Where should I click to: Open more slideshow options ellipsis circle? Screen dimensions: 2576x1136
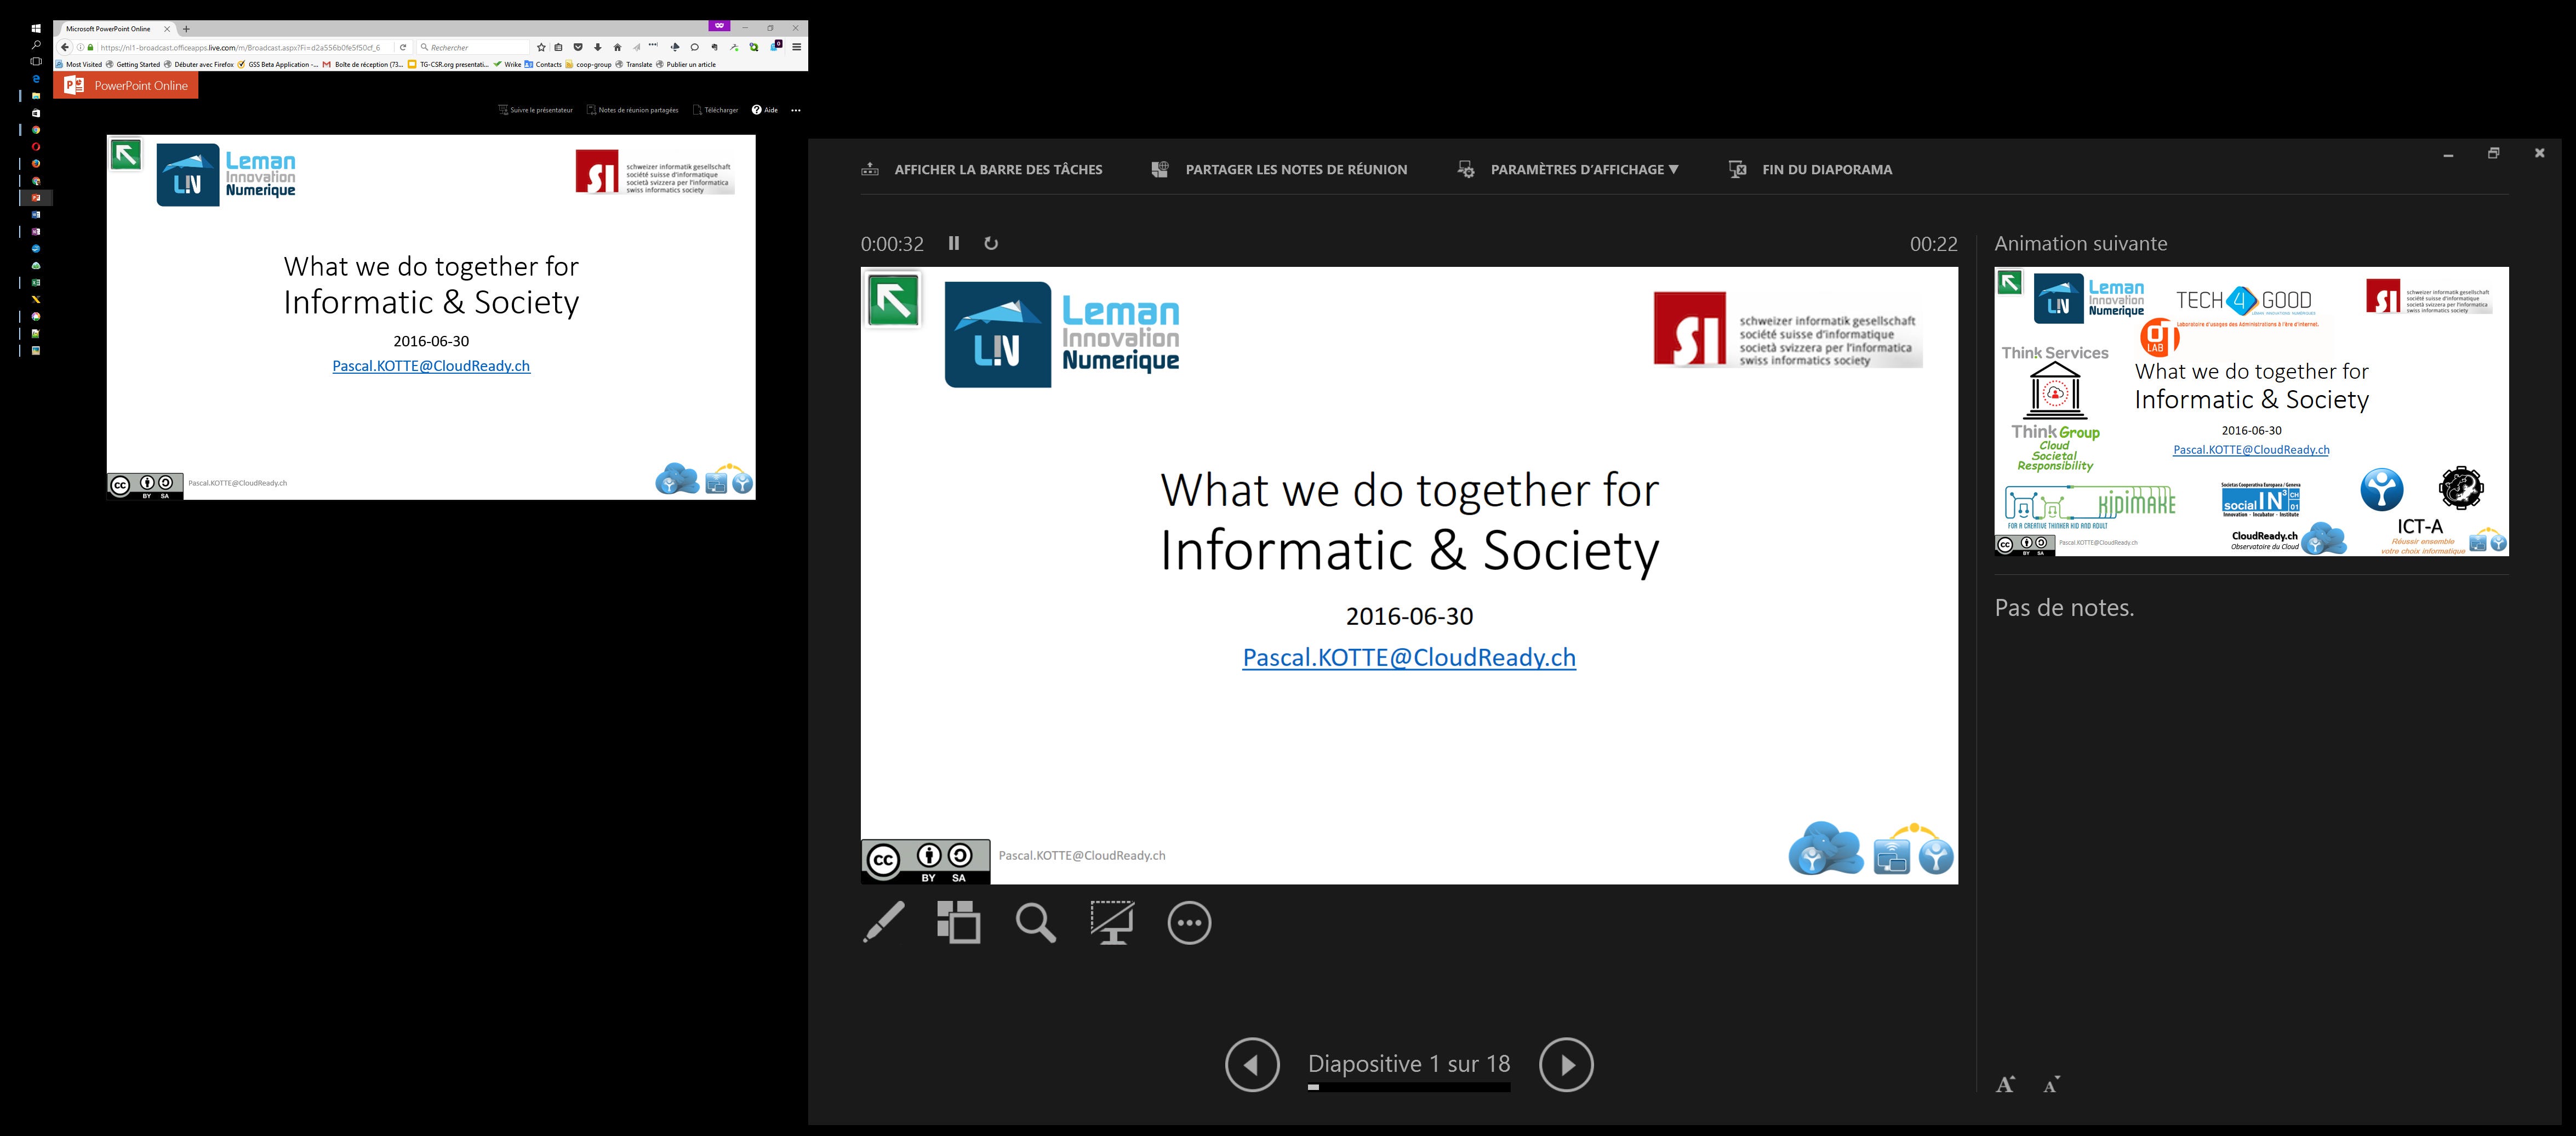1189,922
